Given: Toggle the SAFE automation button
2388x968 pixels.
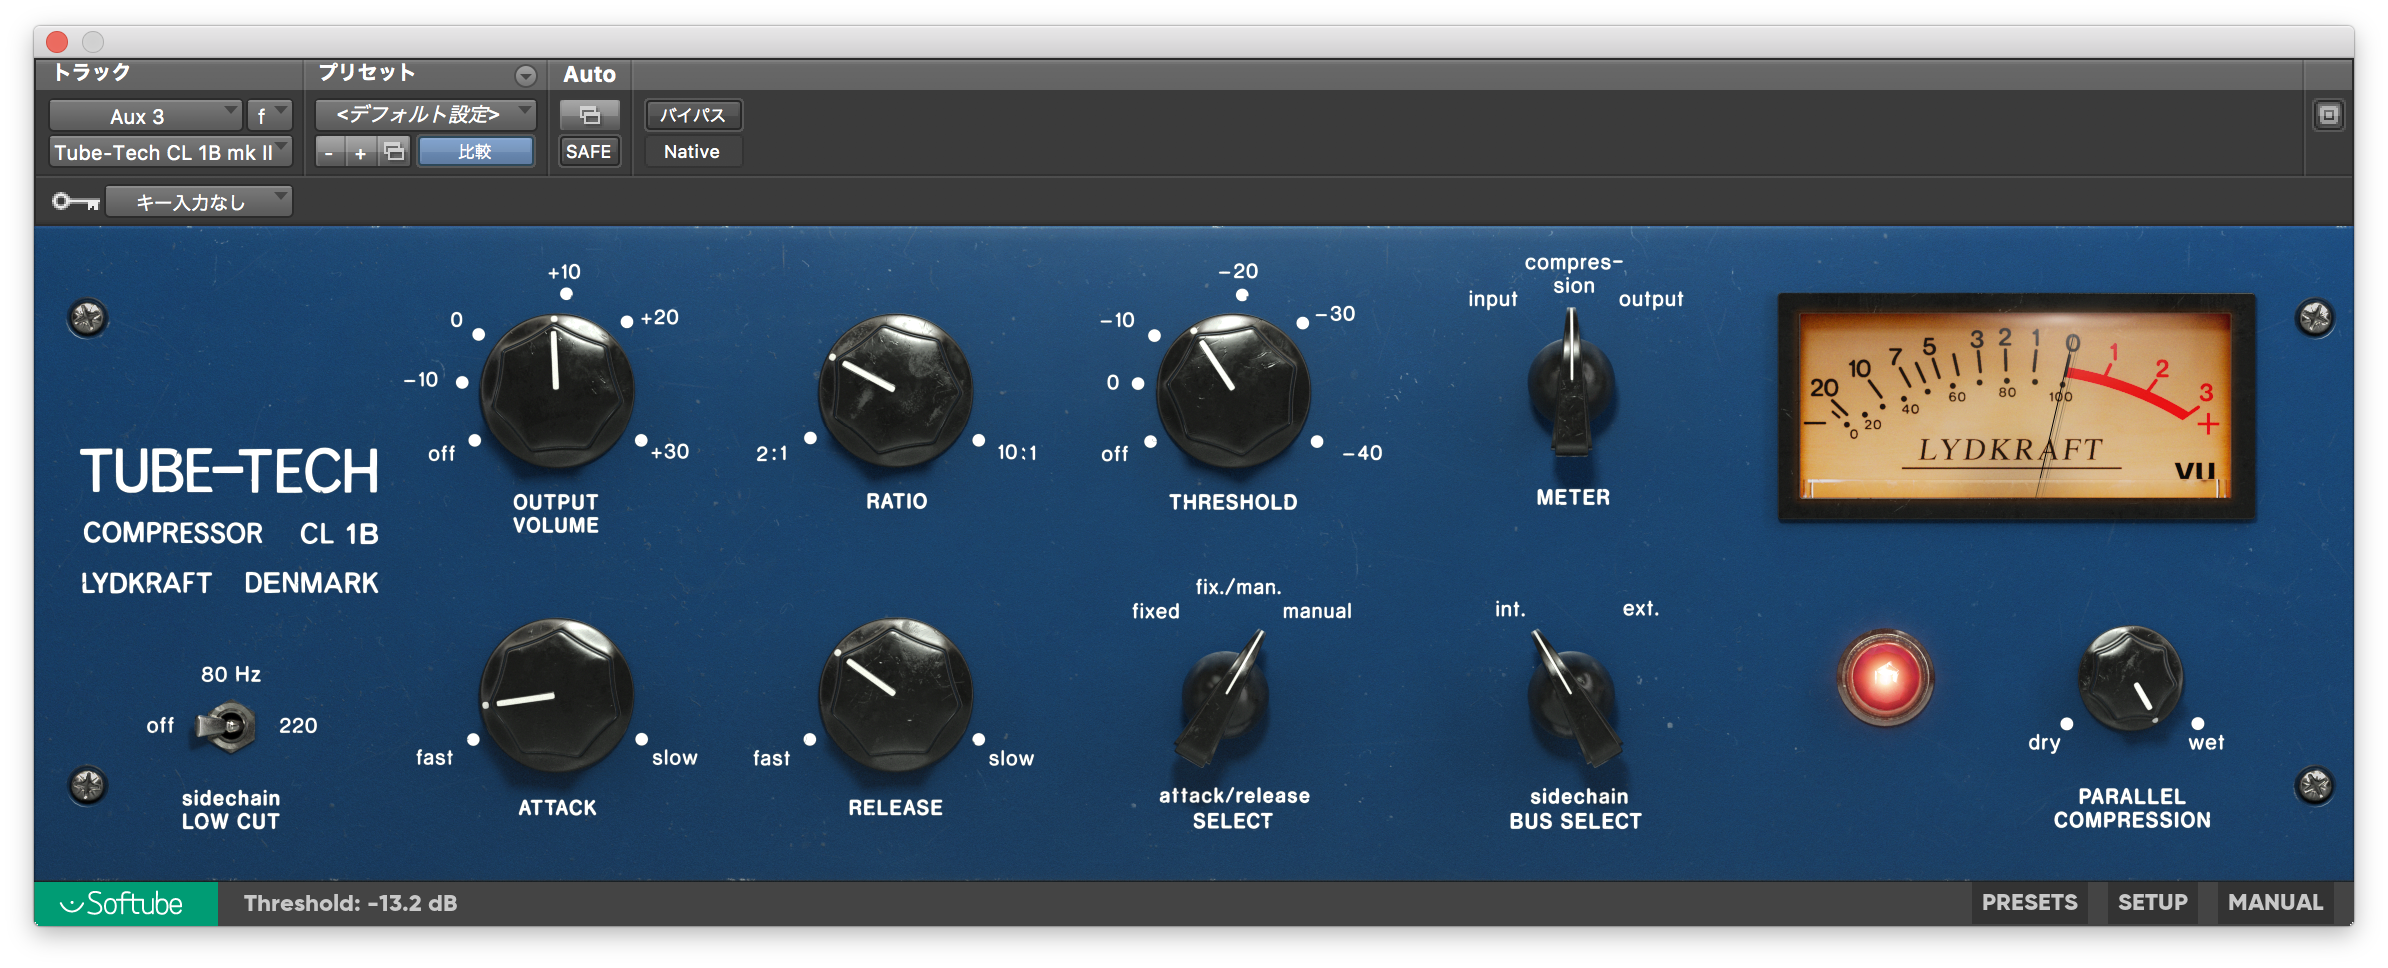Looking at the screenshot, I should (x=588, y=152).
